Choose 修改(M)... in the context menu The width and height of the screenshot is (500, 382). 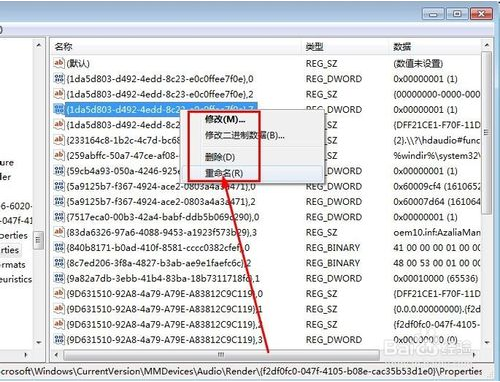pyautogui.click(x=225, y=119)
